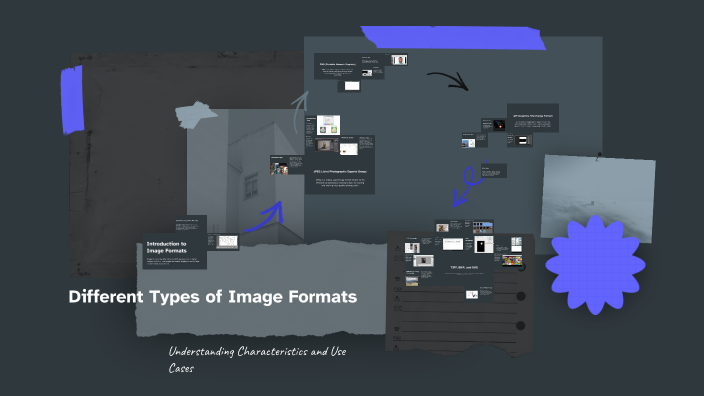The image size is (704, 396).
Task: Click the dark spark thumbnail in GIF topic
Action: pos(499,125)
